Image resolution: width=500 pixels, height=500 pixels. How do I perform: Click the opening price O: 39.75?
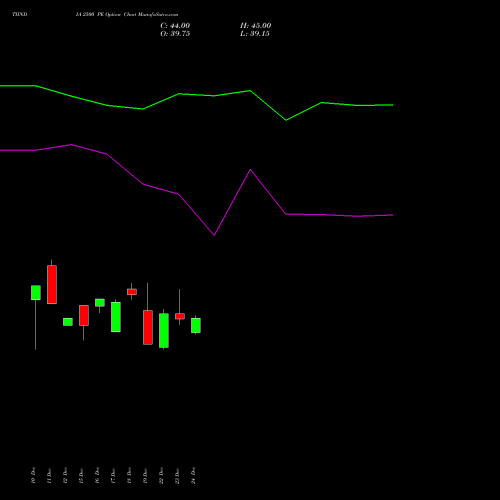pos(175,34)
